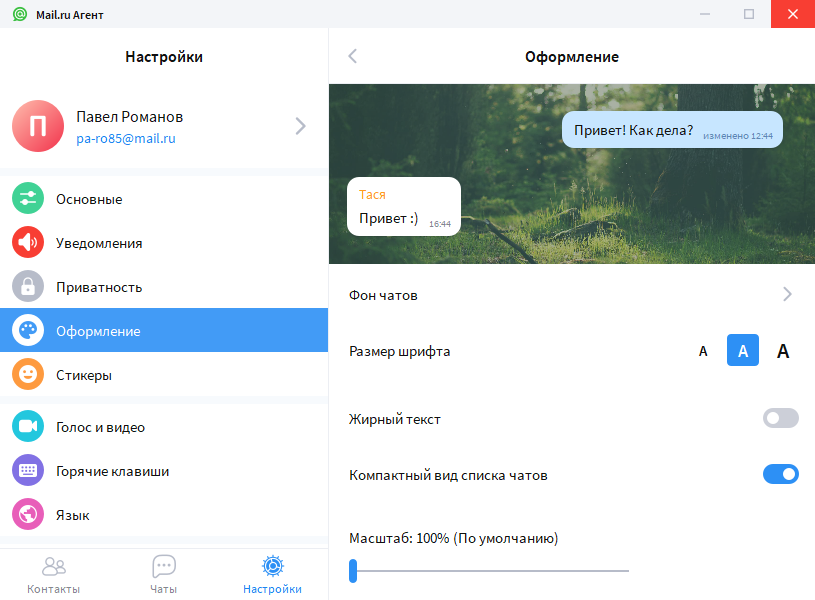Click the Павел Романов profile name
Screen dimensions: 815x600
click(x=129, y=116)
